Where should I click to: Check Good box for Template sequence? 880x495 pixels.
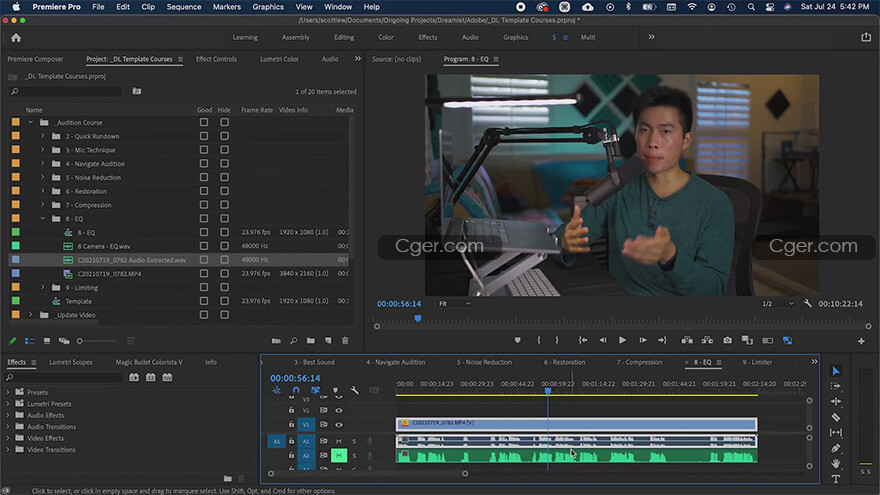click(204, 301)
